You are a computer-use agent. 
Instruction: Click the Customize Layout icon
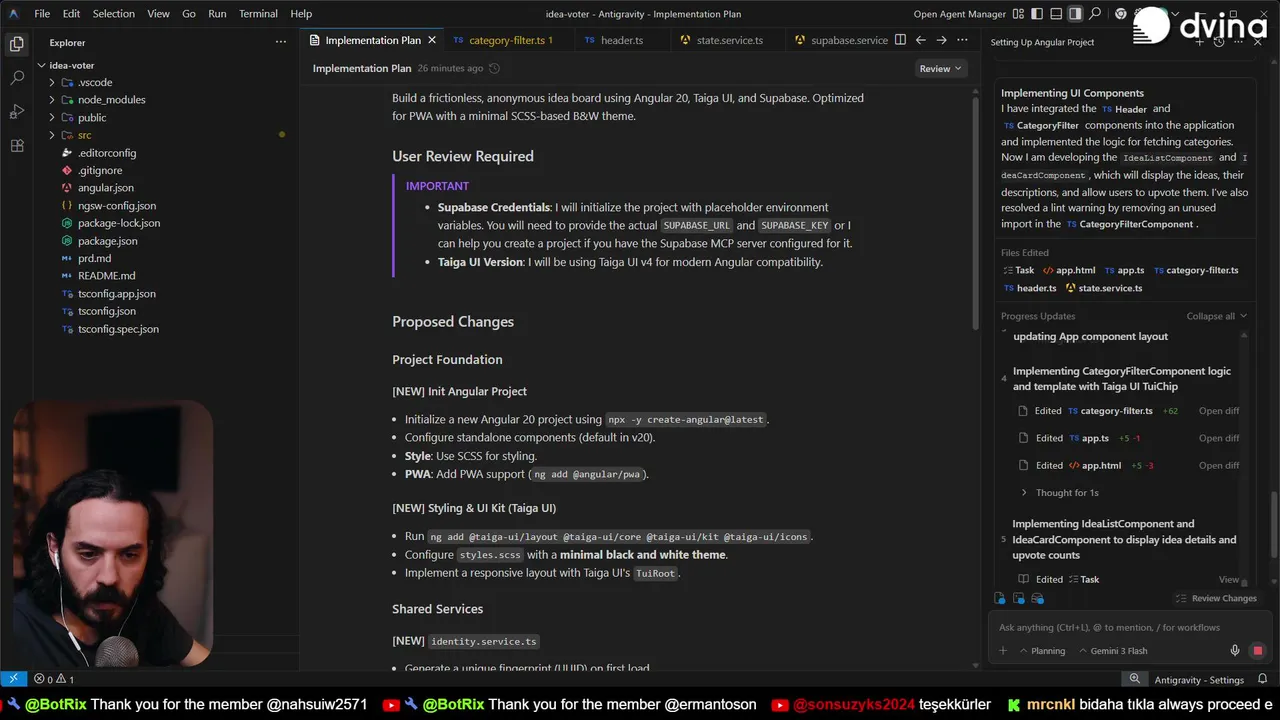[x=1019, y=14]
